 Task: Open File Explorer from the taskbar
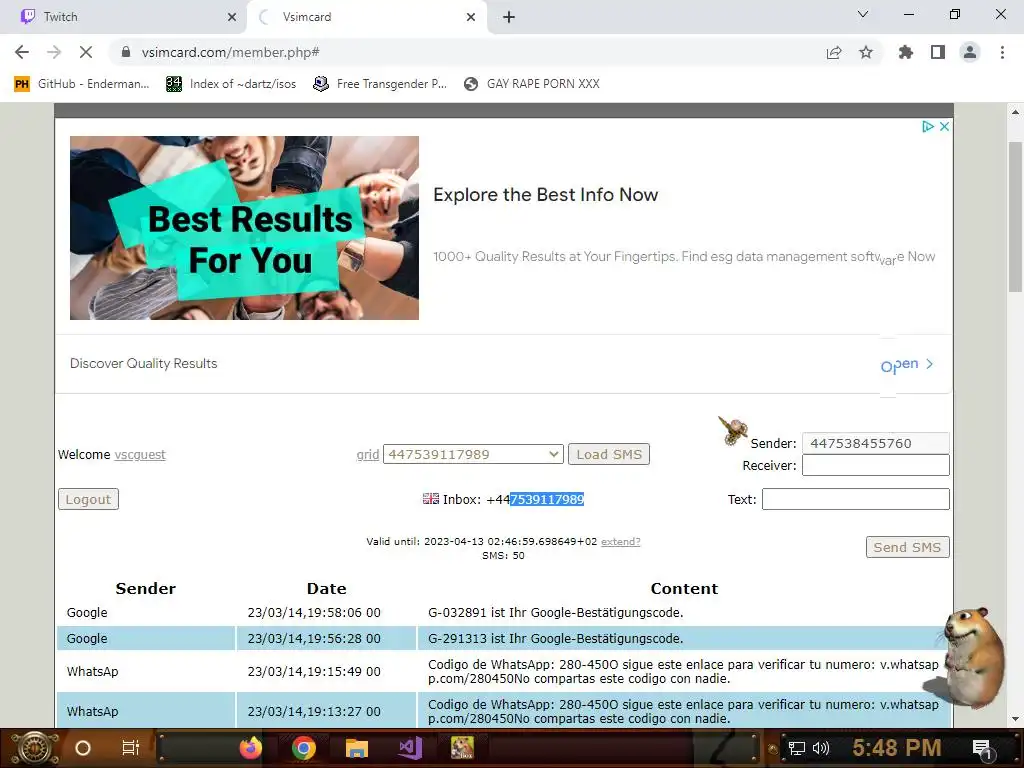(357, 748)
